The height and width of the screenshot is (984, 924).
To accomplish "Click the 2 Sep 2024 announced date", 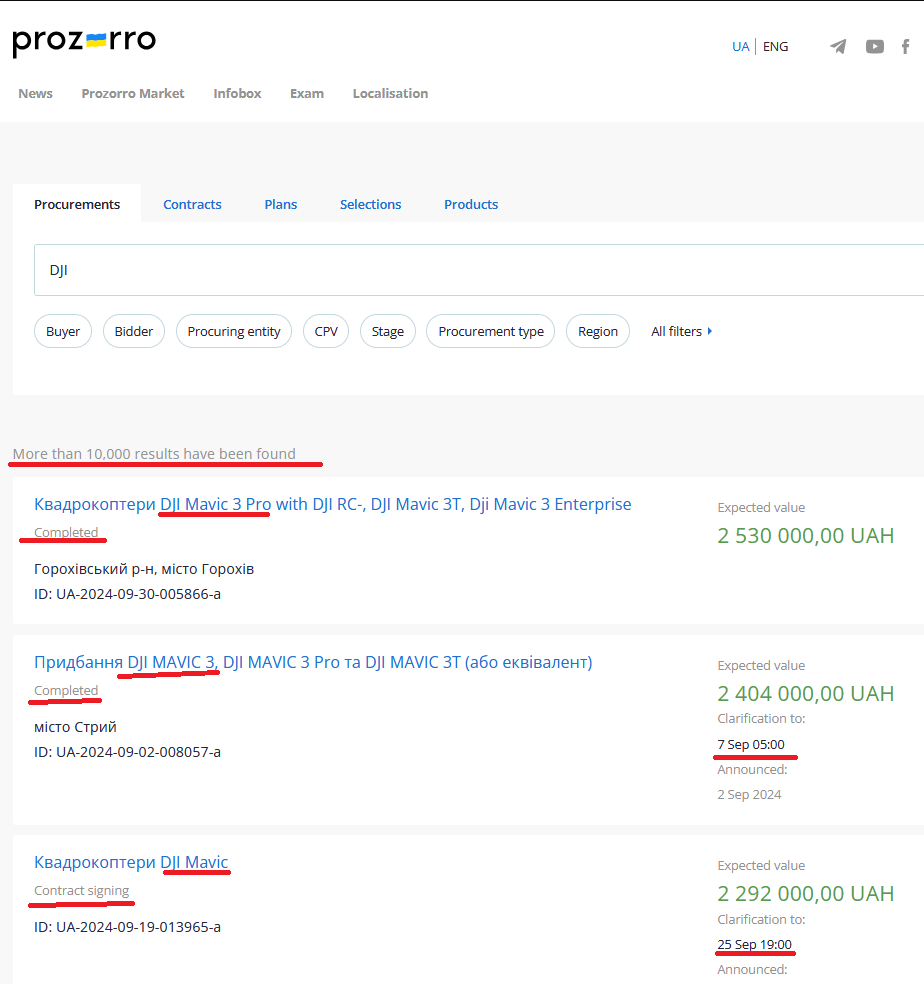I will 749,794.
